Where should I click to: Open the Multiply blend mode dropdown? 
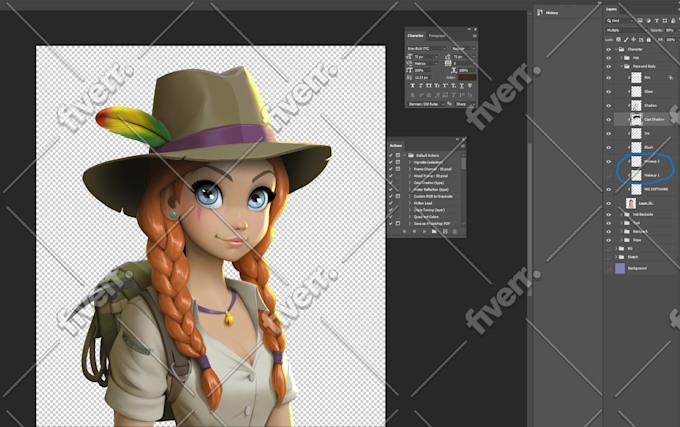pos(626,30)
